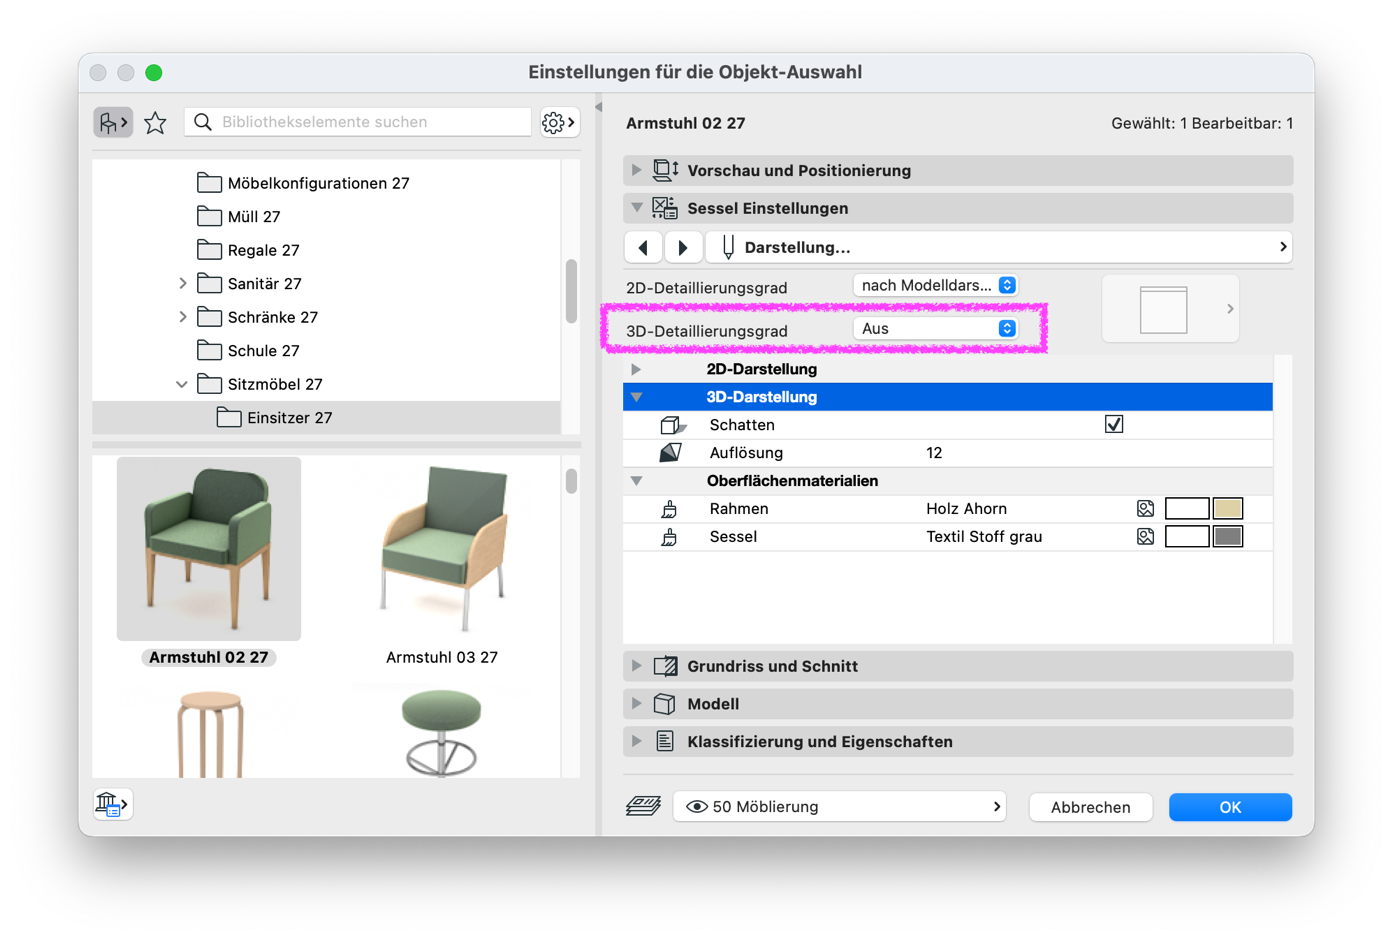Open surface picker icon for Rahmen
This screenshot has height=940, width=1393.
point(1145,509)
